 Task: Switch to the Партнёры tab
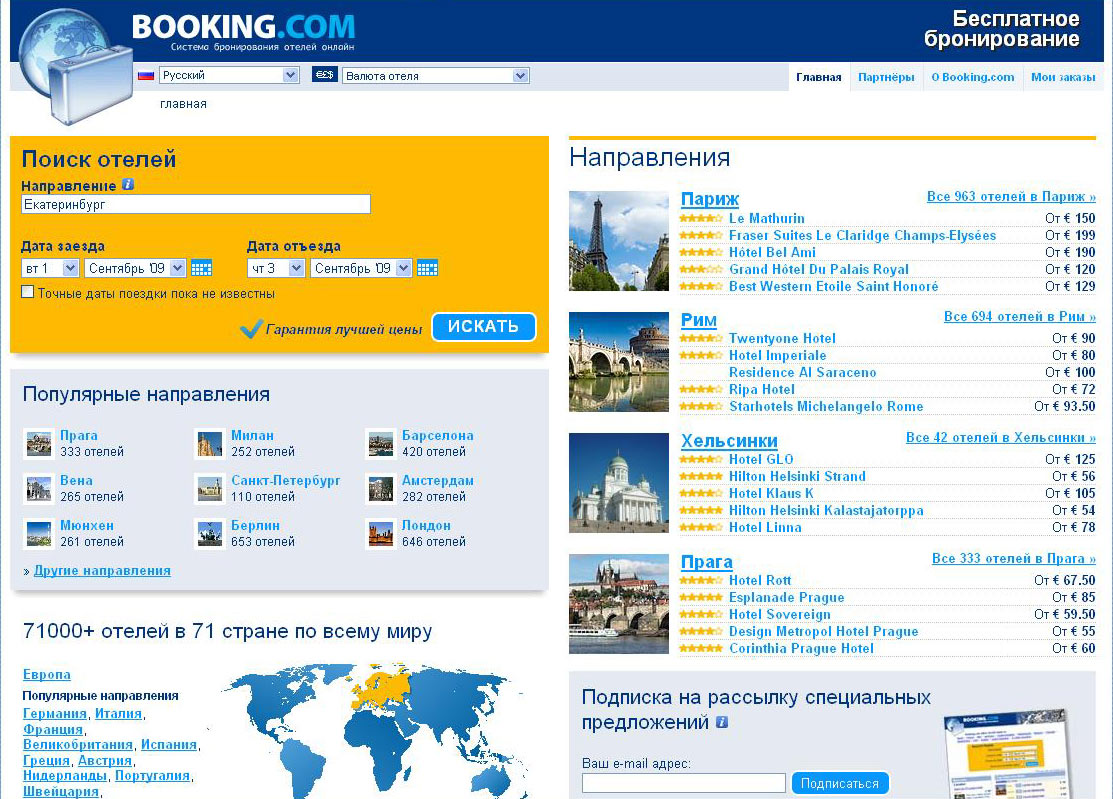(x=886, y=77)
